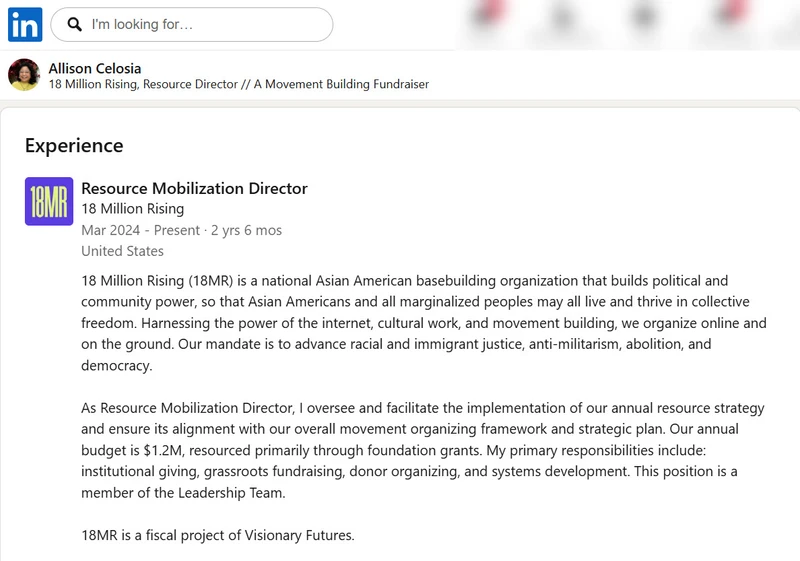
Task: Select the second gray blurred navigation icon
Action: 644,17
